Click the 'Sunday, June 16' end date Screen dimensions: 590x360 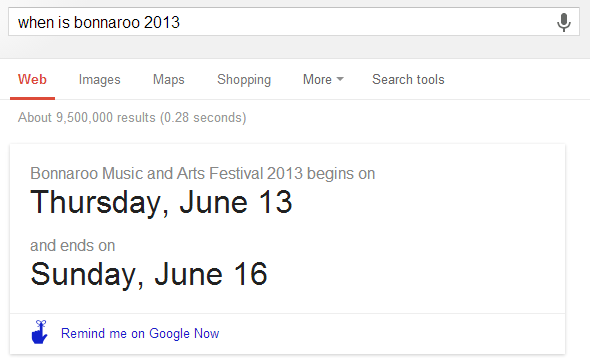click(149, 274)
